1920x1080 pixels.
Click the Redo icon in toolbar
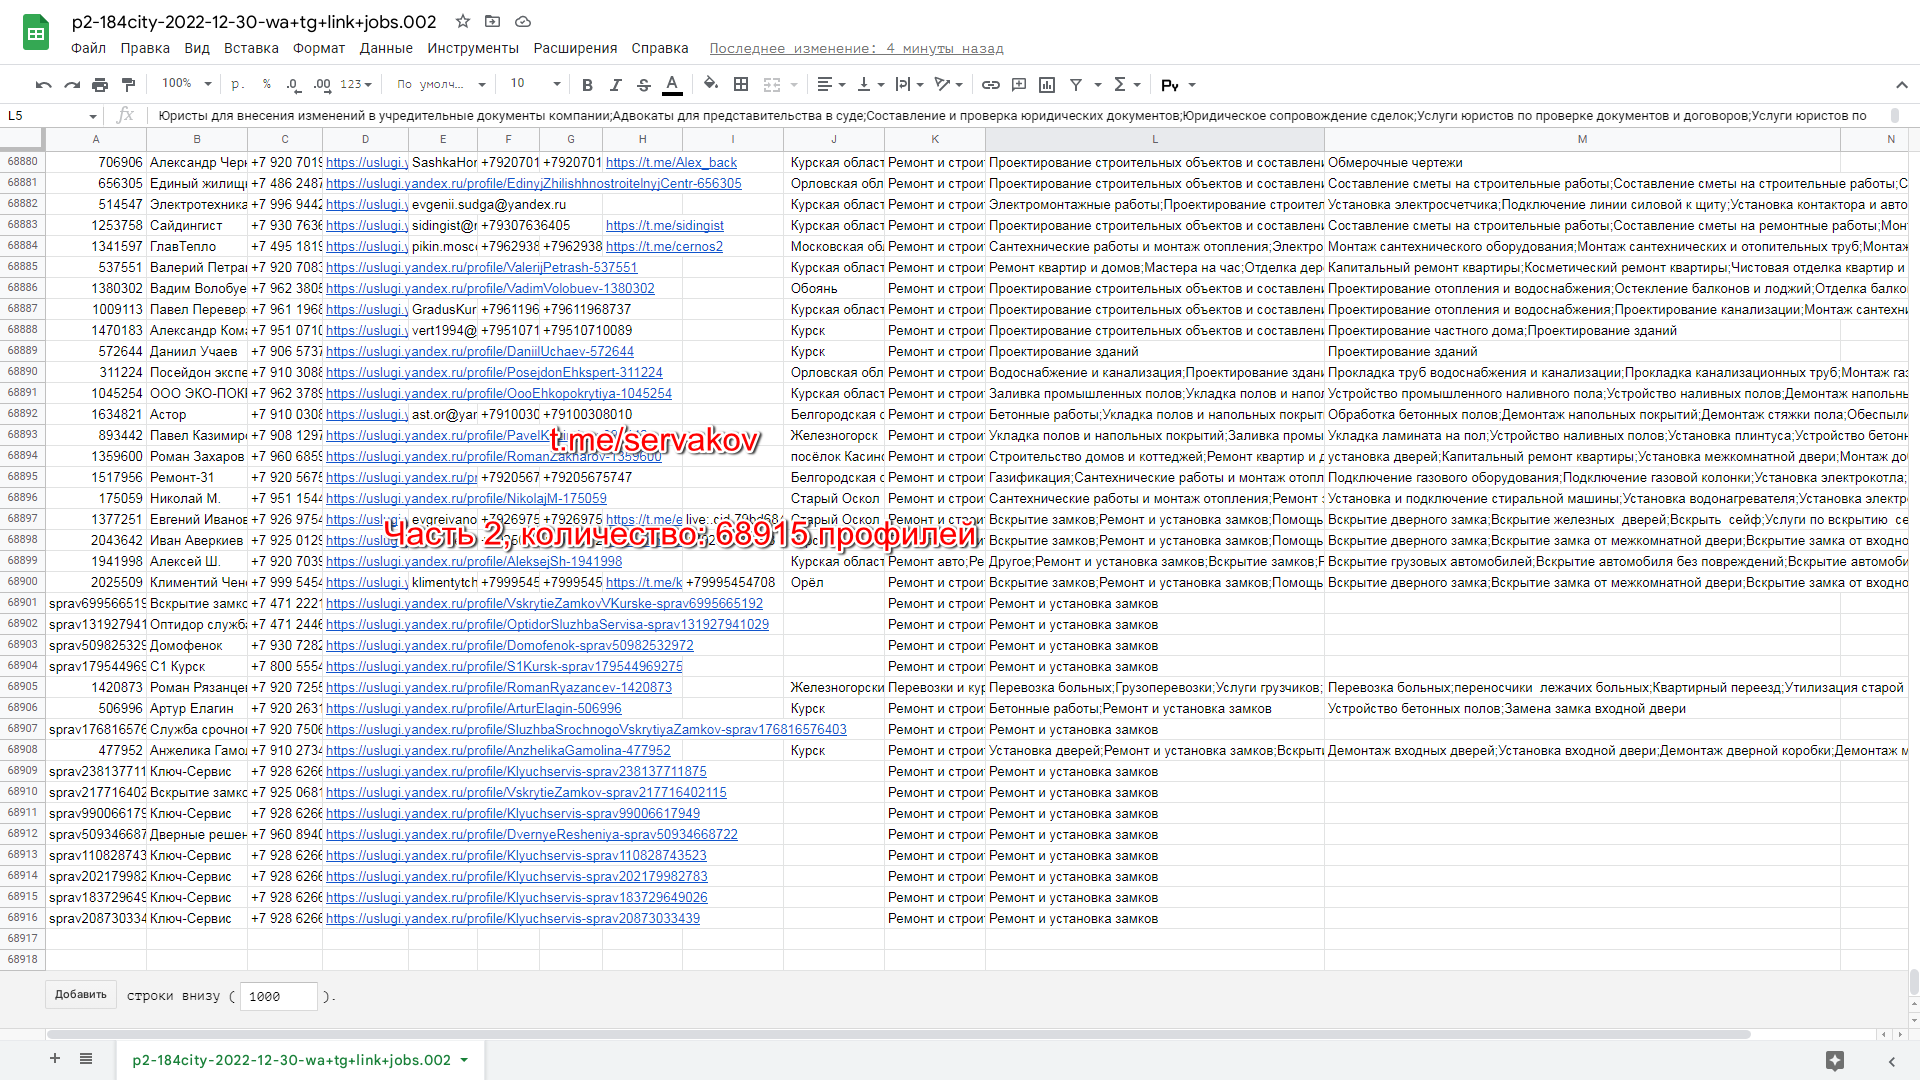[x=72, y=85]
